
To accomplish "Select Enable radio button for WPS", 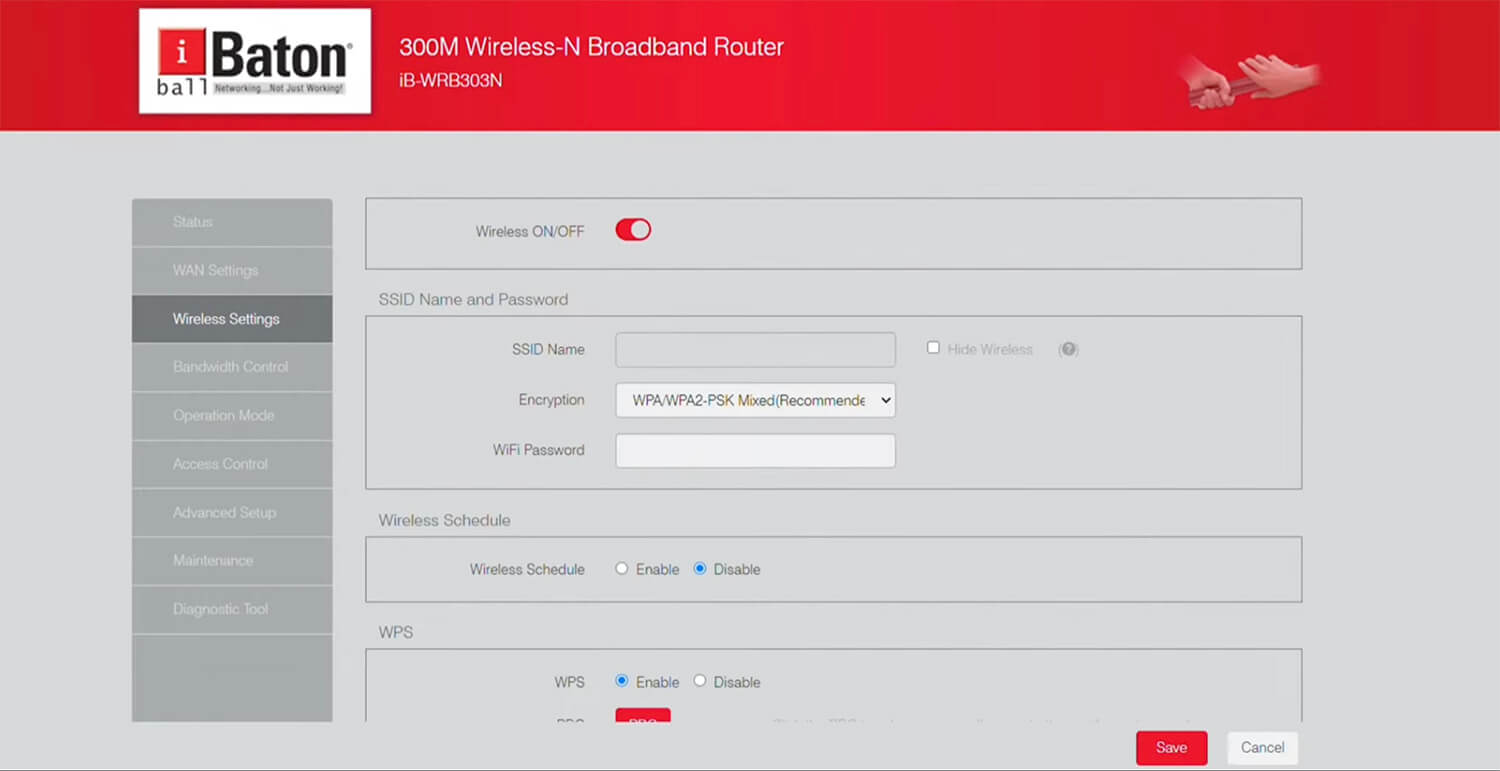I will click(x=622, y=681).
